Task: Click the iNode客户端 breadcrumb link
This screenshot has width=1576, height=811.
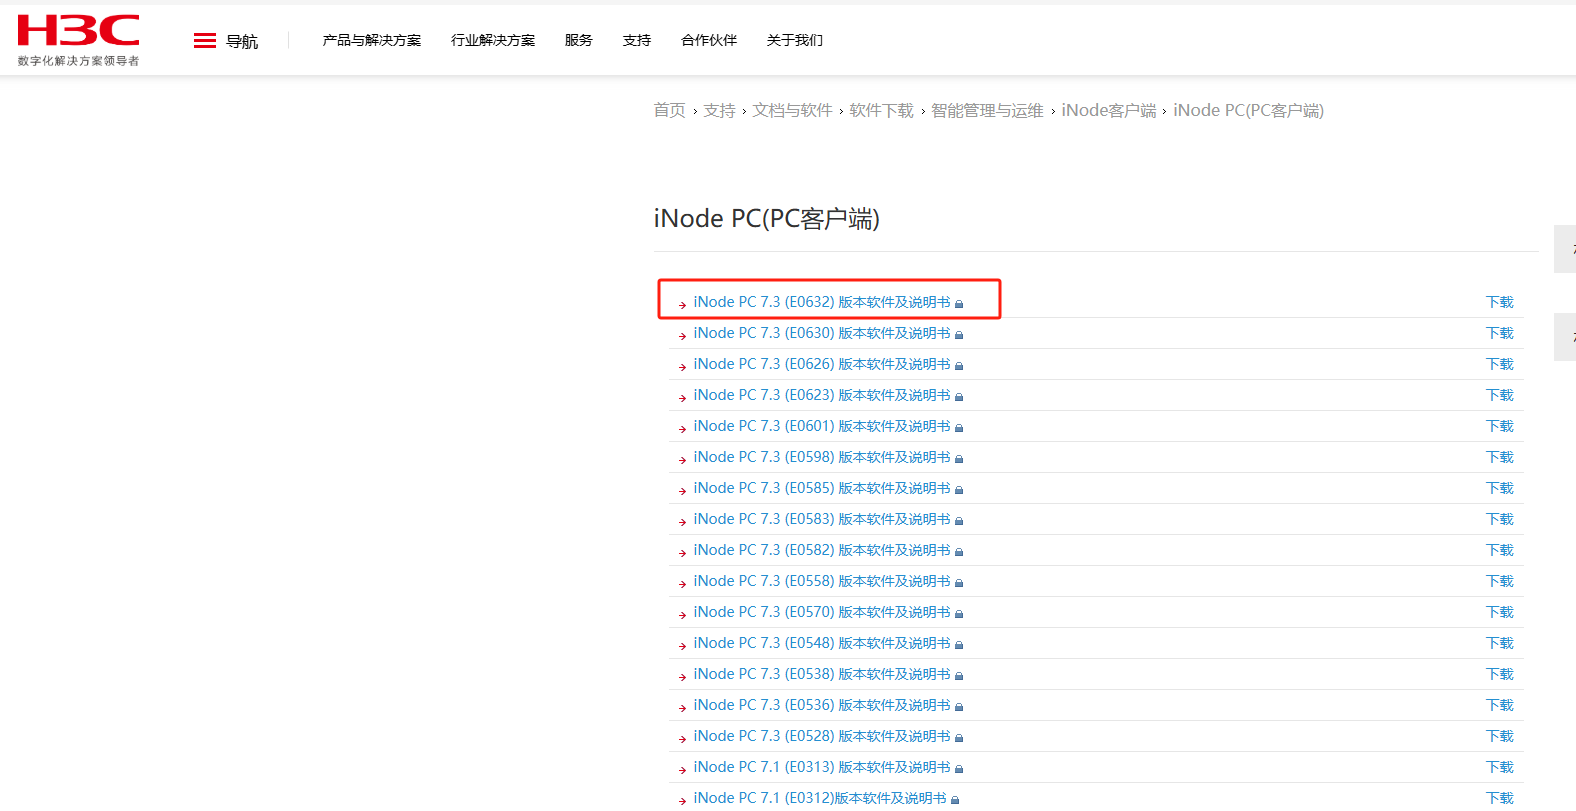Action: point(1109,110)
